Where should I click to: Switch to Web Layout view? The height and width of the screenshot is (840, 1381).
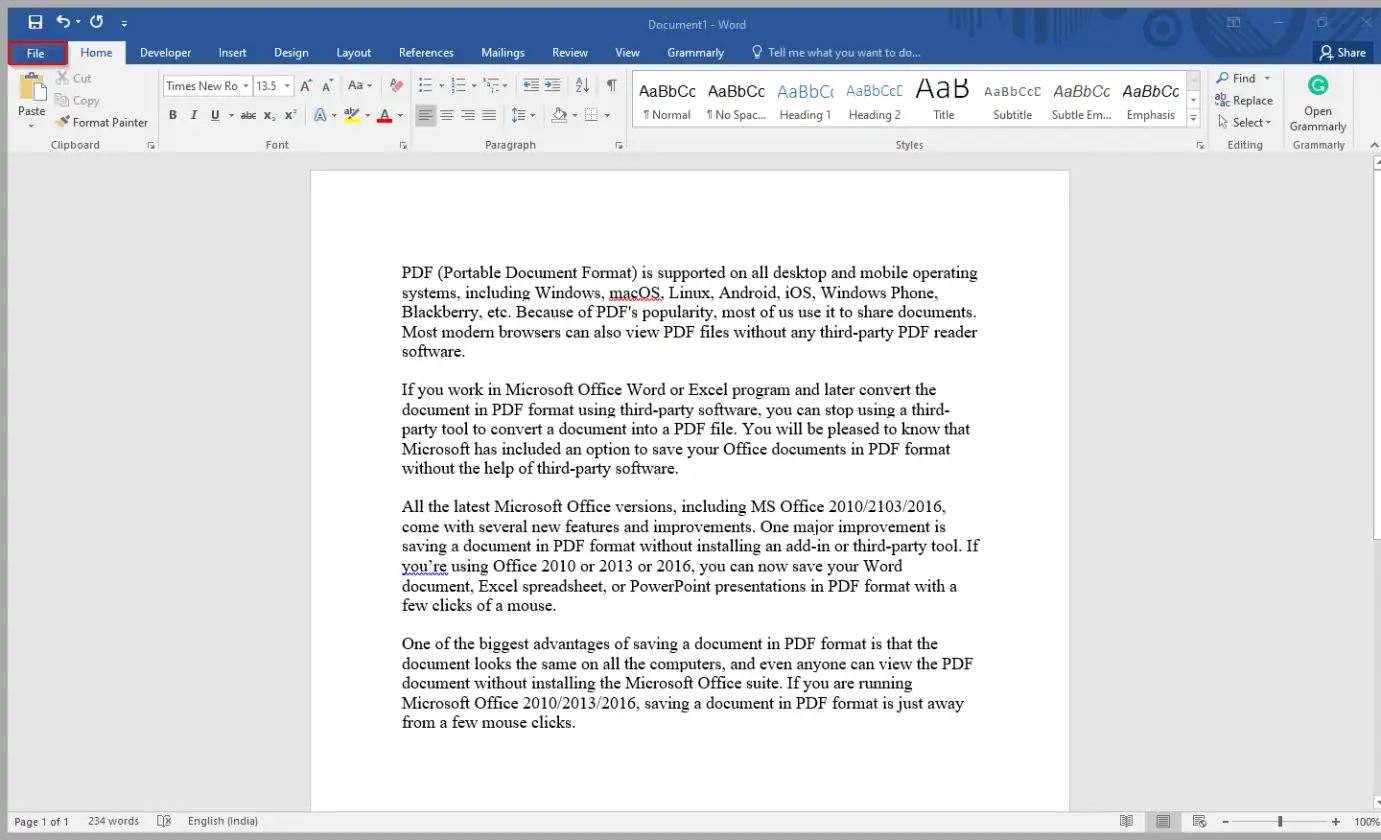(x=1199, y=821)
